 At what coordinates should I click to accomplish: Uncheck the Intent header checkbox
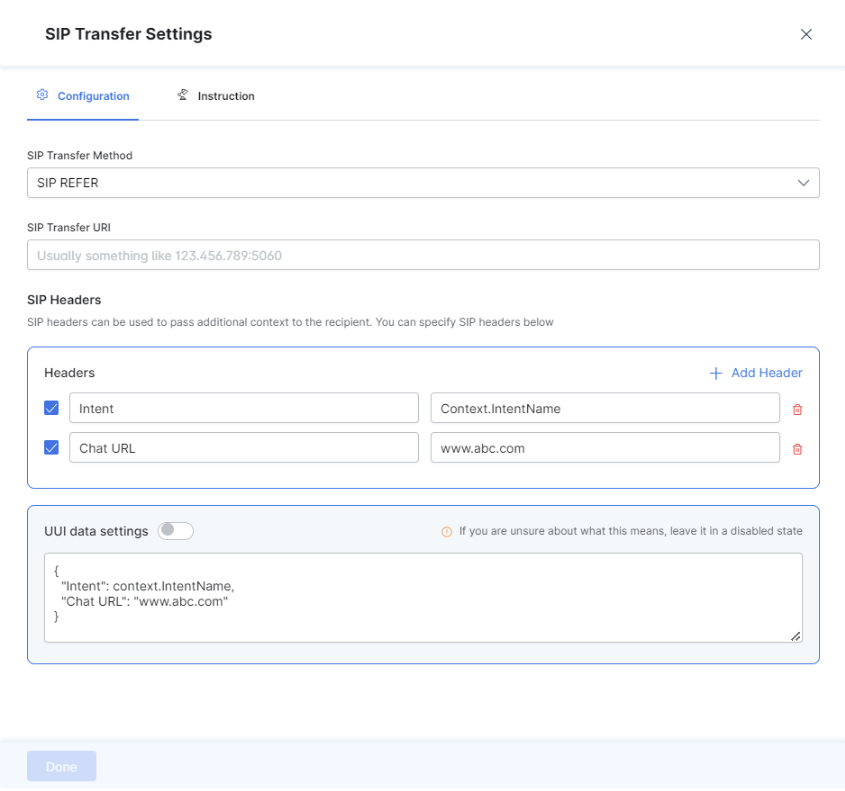pyautogui.click(x=51, y=408)
